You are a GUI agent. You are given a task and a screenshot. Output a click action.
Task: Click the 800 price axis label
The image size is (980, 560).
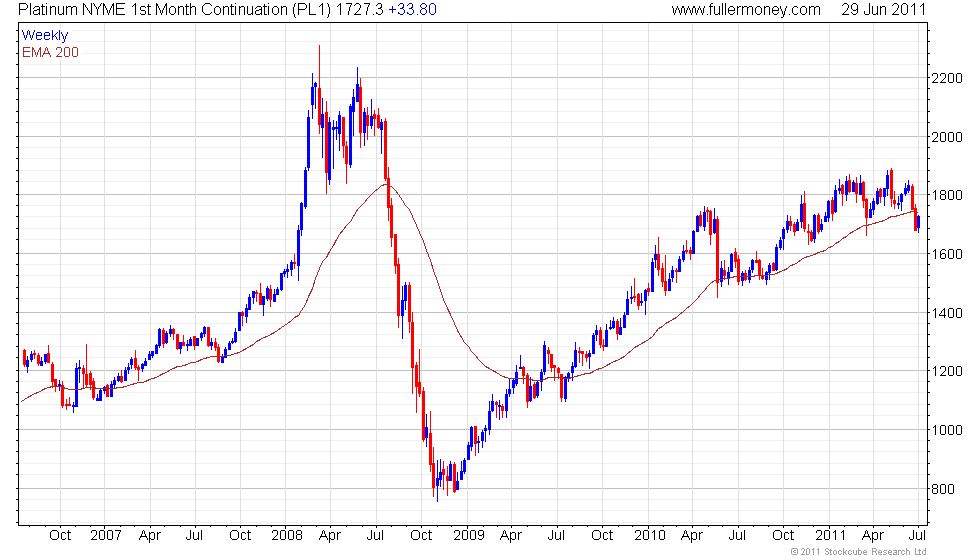point(943,489)
